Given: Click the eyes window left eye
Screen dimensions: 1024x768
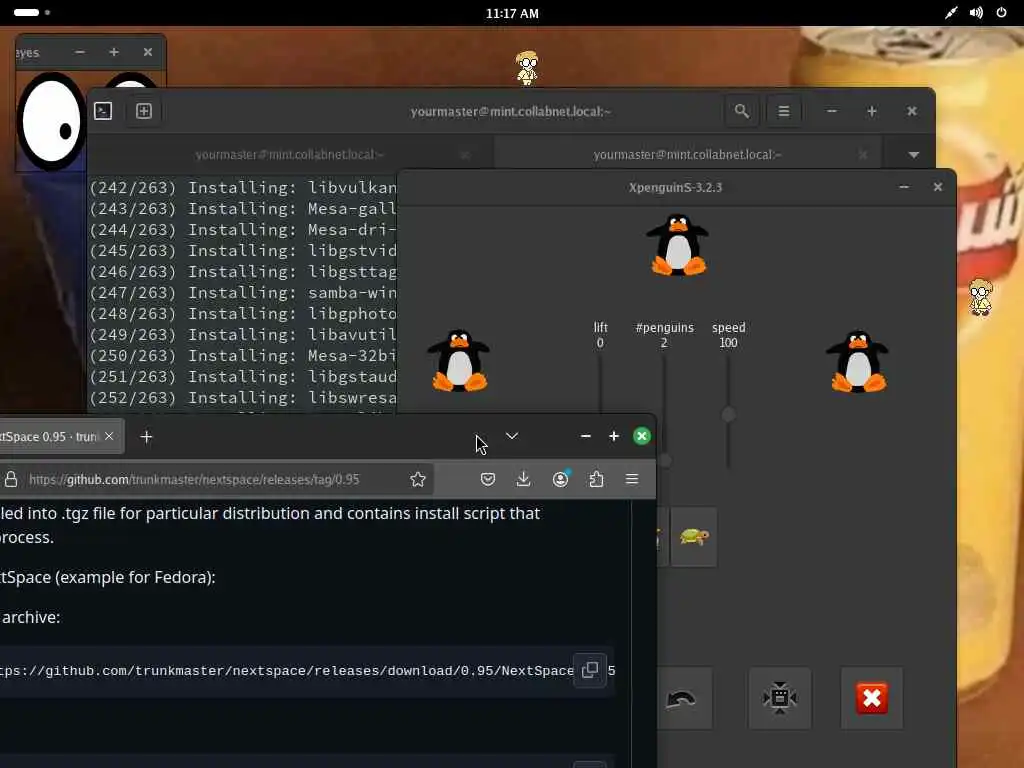Looking at the screenshot, I should tap(51, 121).
